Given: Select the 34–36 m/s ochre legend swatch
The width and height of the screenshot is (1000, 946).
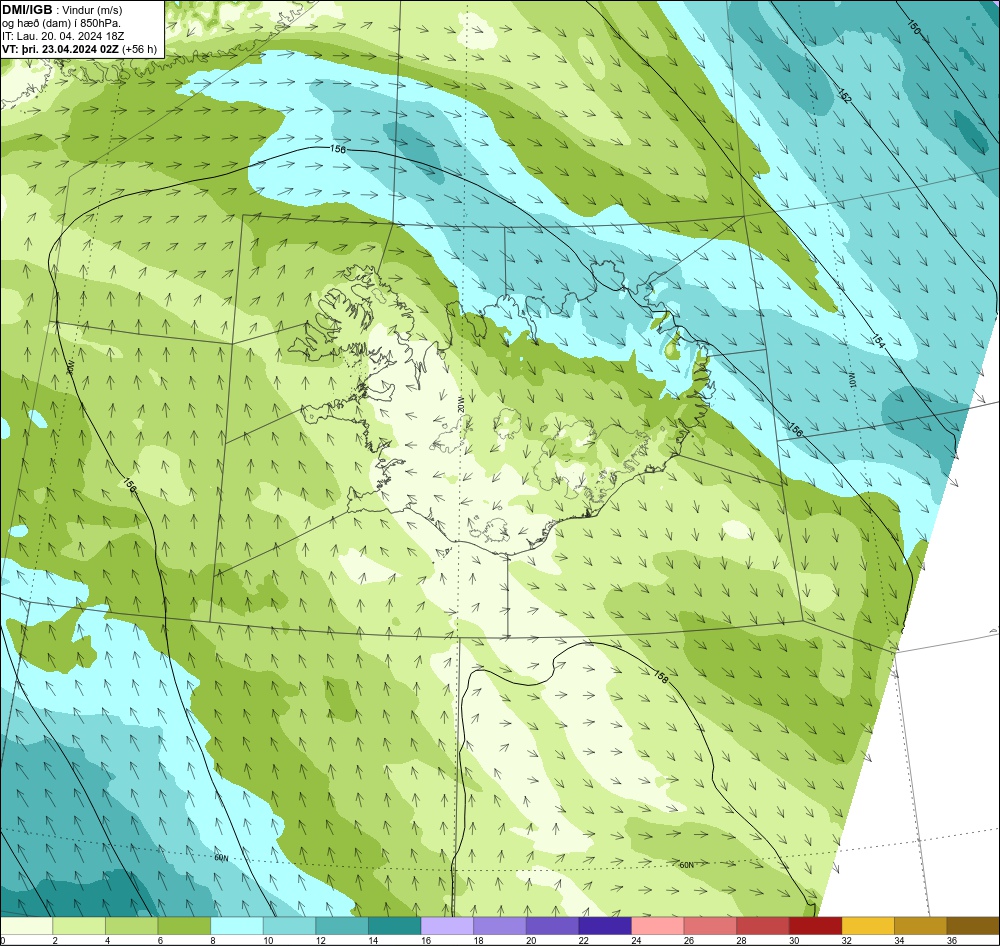Looking at the screenshot, I should point(921,926).
